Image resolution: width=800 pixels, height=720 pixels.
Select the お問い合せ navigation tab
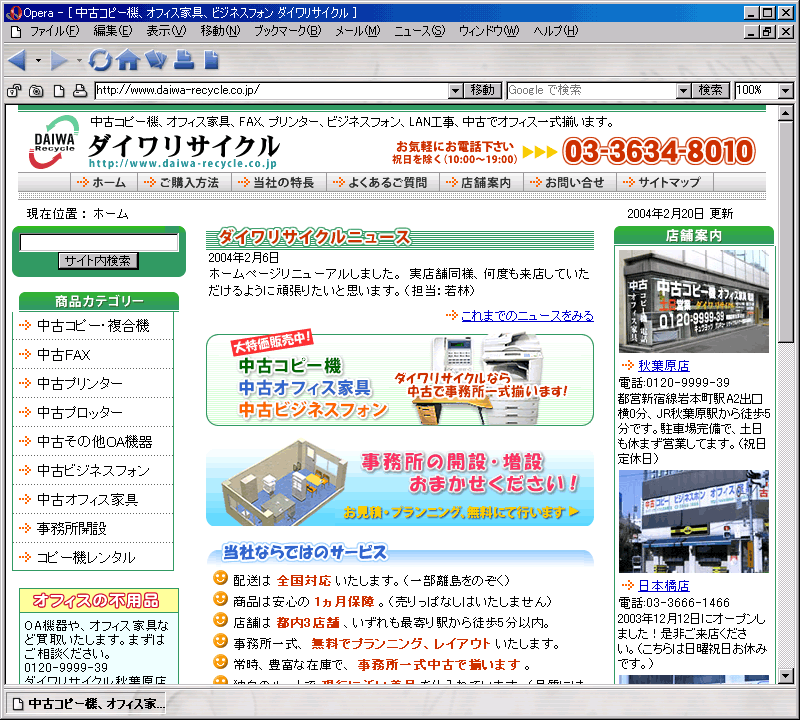[569, 183]
